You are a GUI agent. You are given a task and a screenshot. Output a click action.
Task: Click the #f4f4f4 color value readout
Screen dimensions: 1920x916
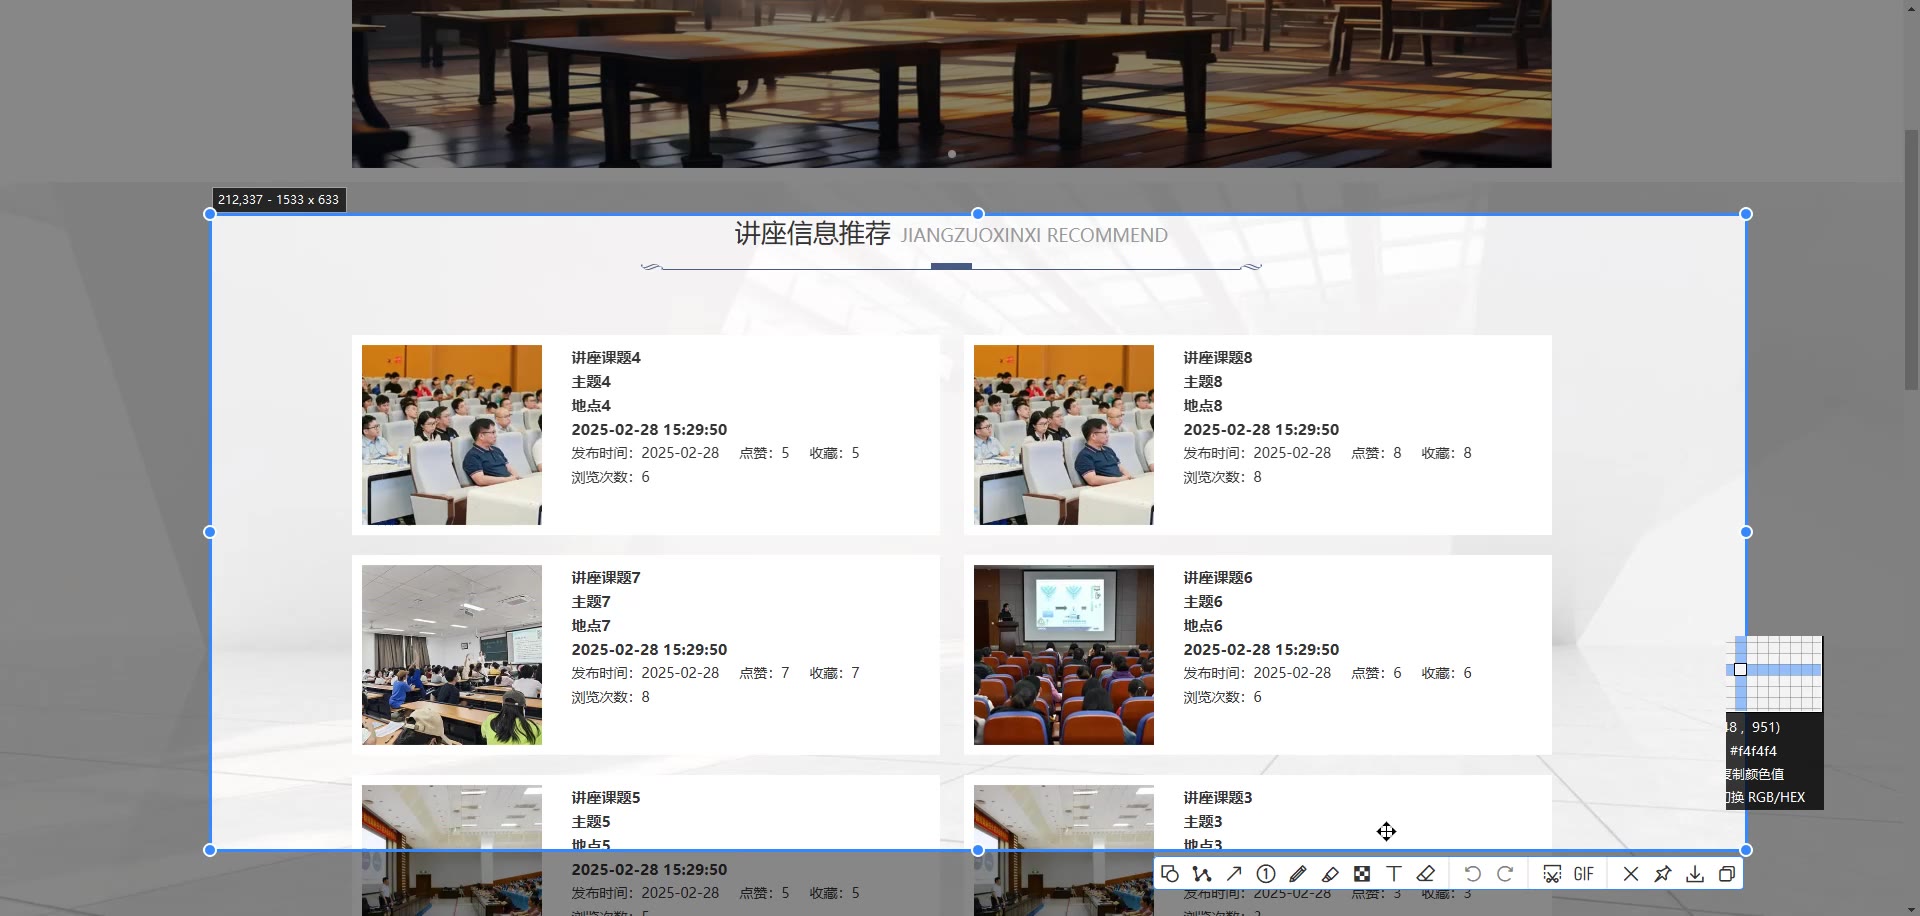tap(1753, 751)
